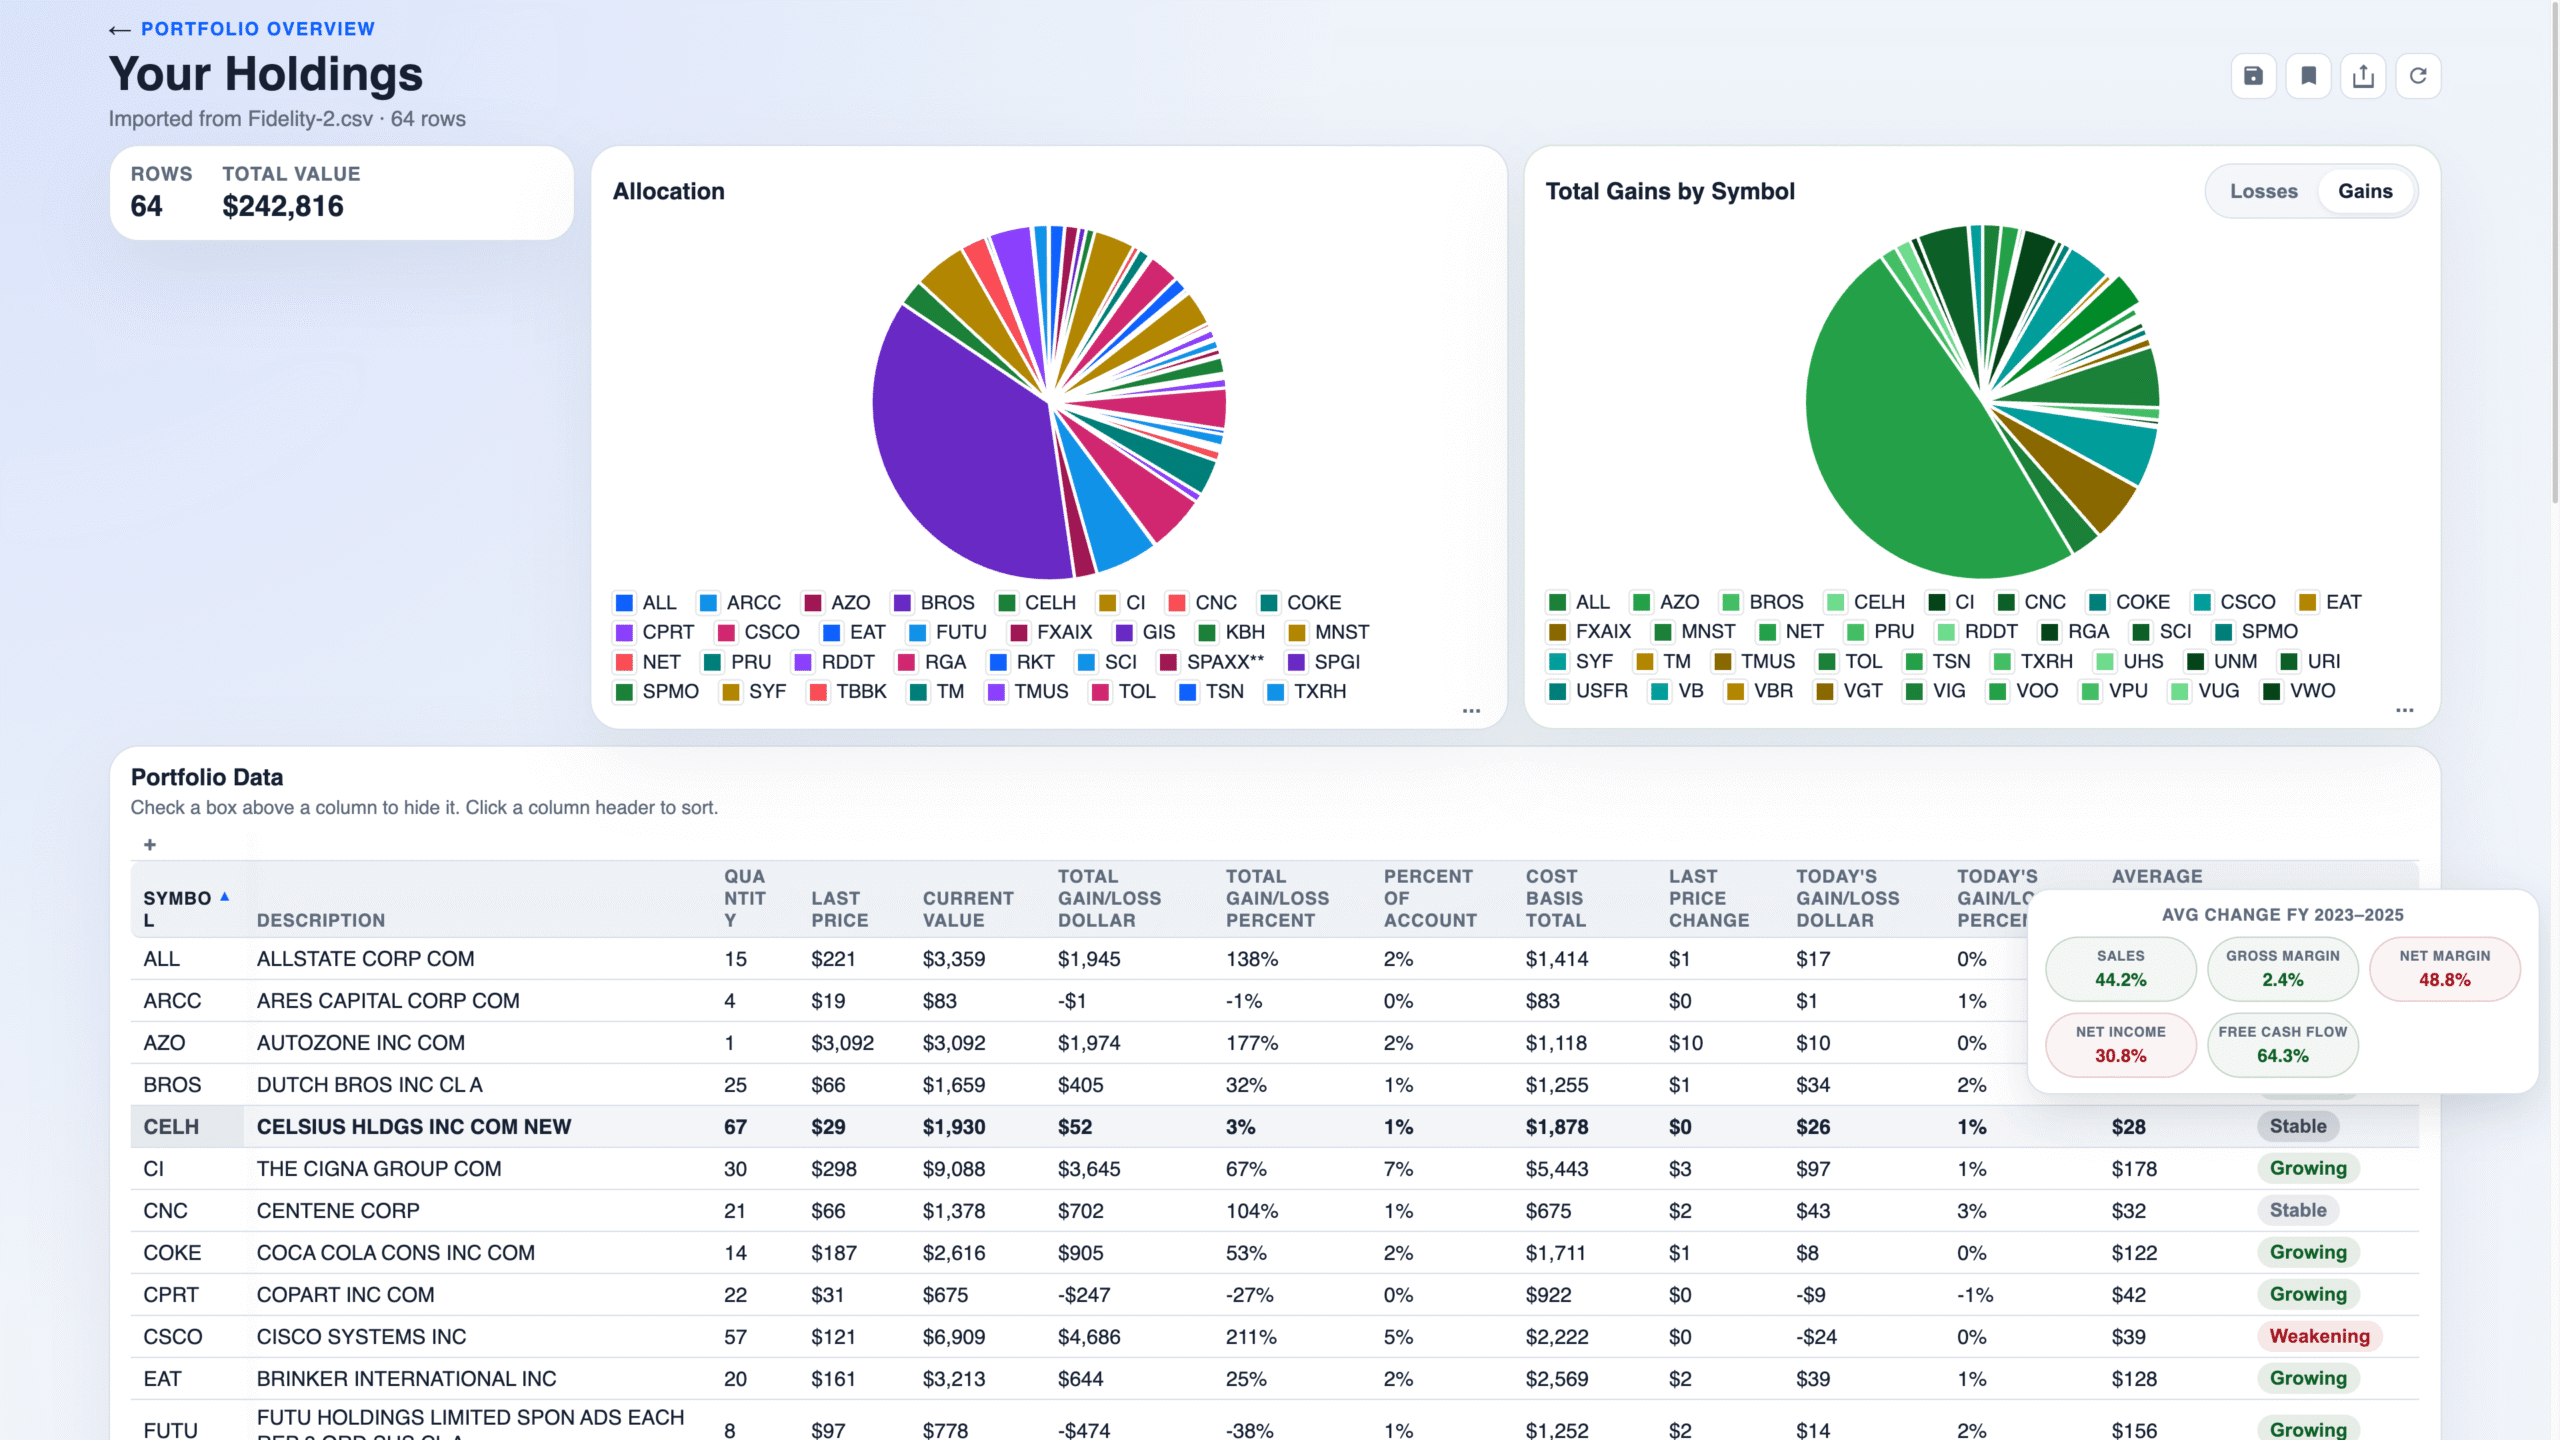Sort by the Last Price column header
Viewport: 2560px width, 1440px height.
pyautogui.click(x=839, y=909)
